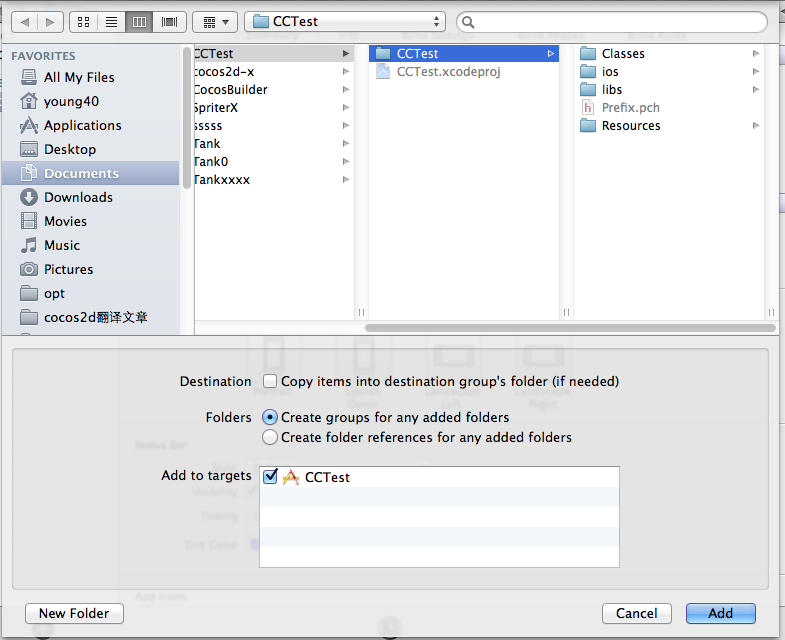Viewport: 785px width, 640px height.
Task: Enable copy items into destination folder
Action: coord(270,381)
